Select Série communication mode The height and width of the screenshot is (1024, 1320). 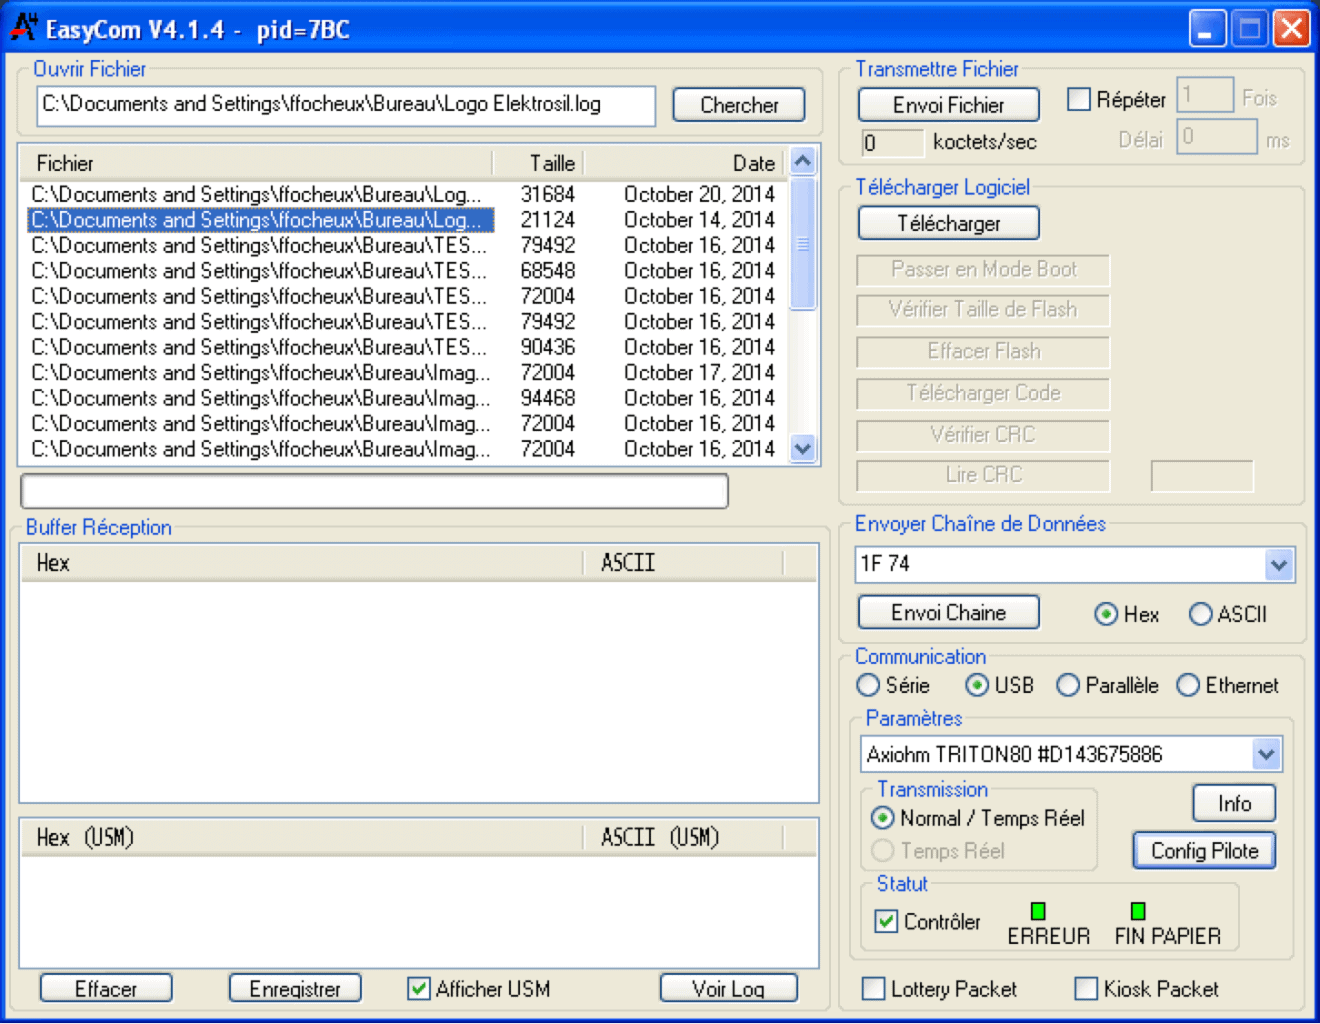tap(868, 685)
